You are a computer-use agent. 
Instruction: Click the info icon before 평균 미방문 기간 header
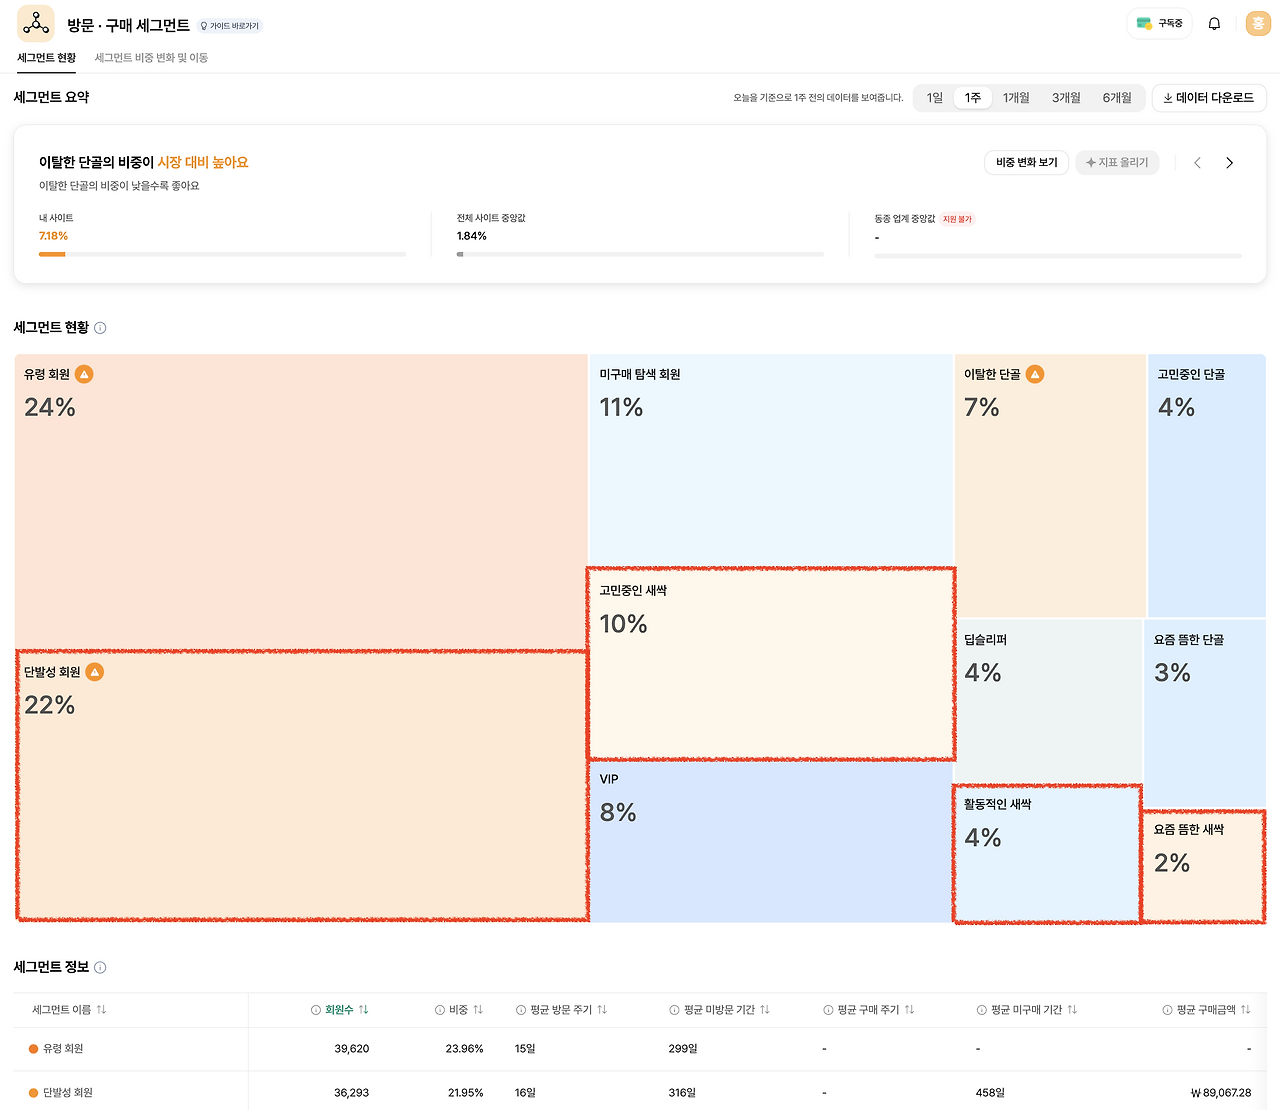[x=675, y=1010]
